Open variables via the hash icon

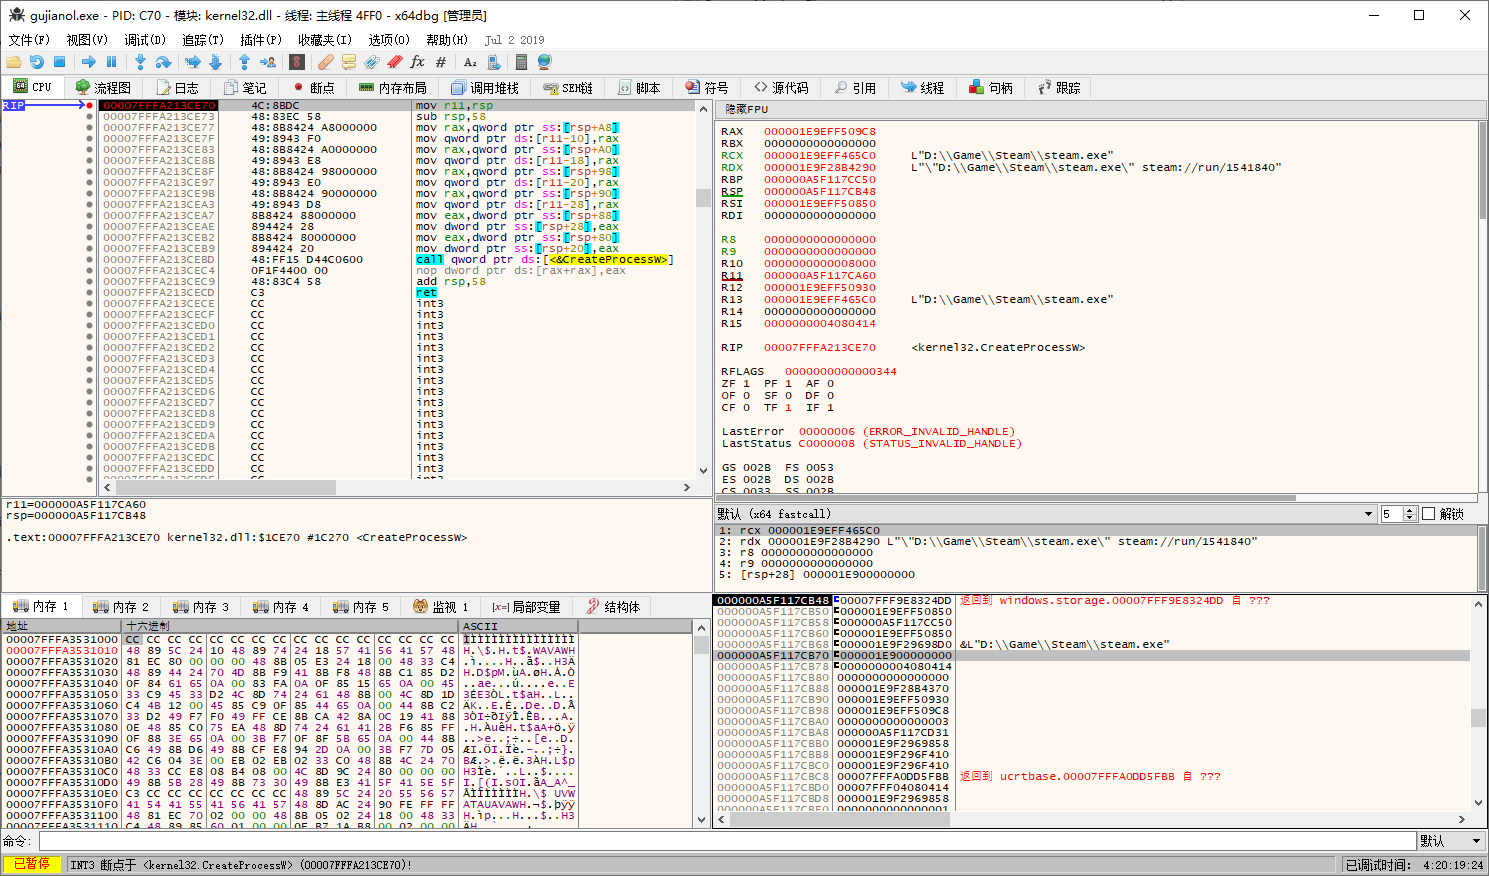(x=441, y=62)
